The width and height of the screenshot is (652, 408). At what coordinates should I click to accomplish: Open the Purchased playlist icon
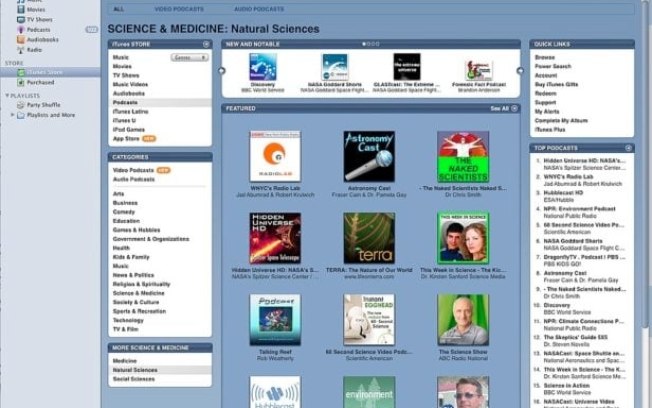21,82
